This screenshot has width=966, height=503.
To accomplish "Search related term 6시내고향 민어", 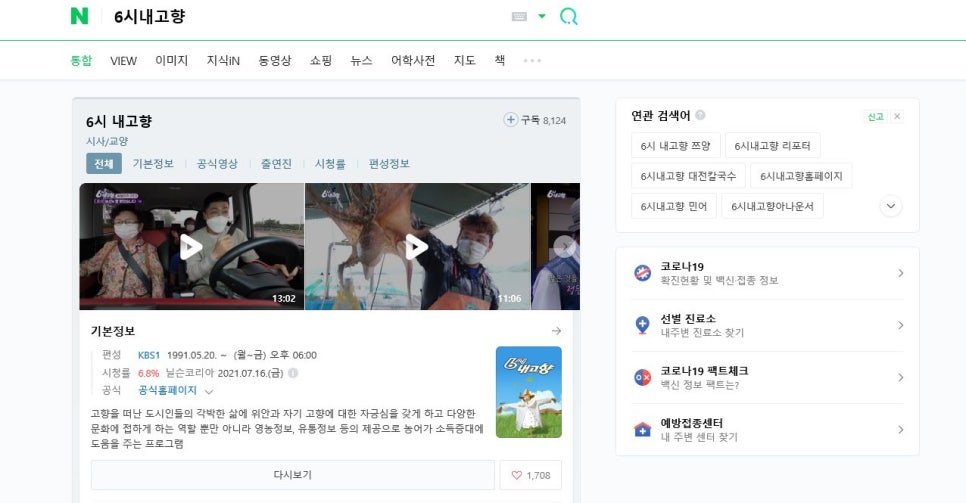I will pos(673,206).
